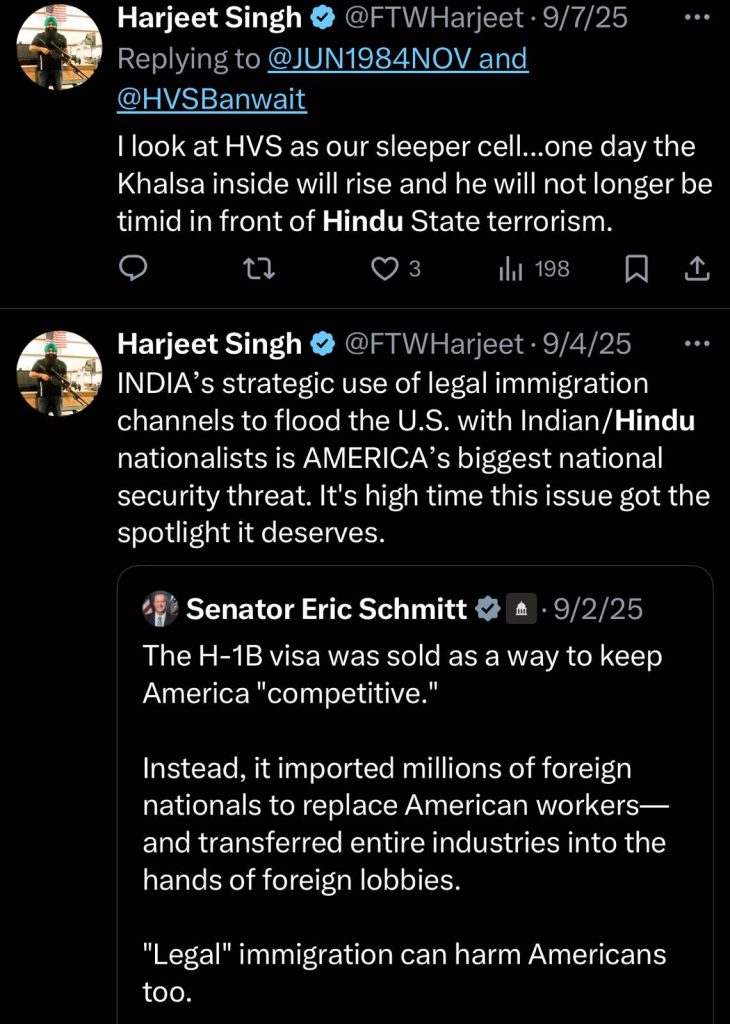Open @HVSBanwait profile mention link

pos(212,99)
